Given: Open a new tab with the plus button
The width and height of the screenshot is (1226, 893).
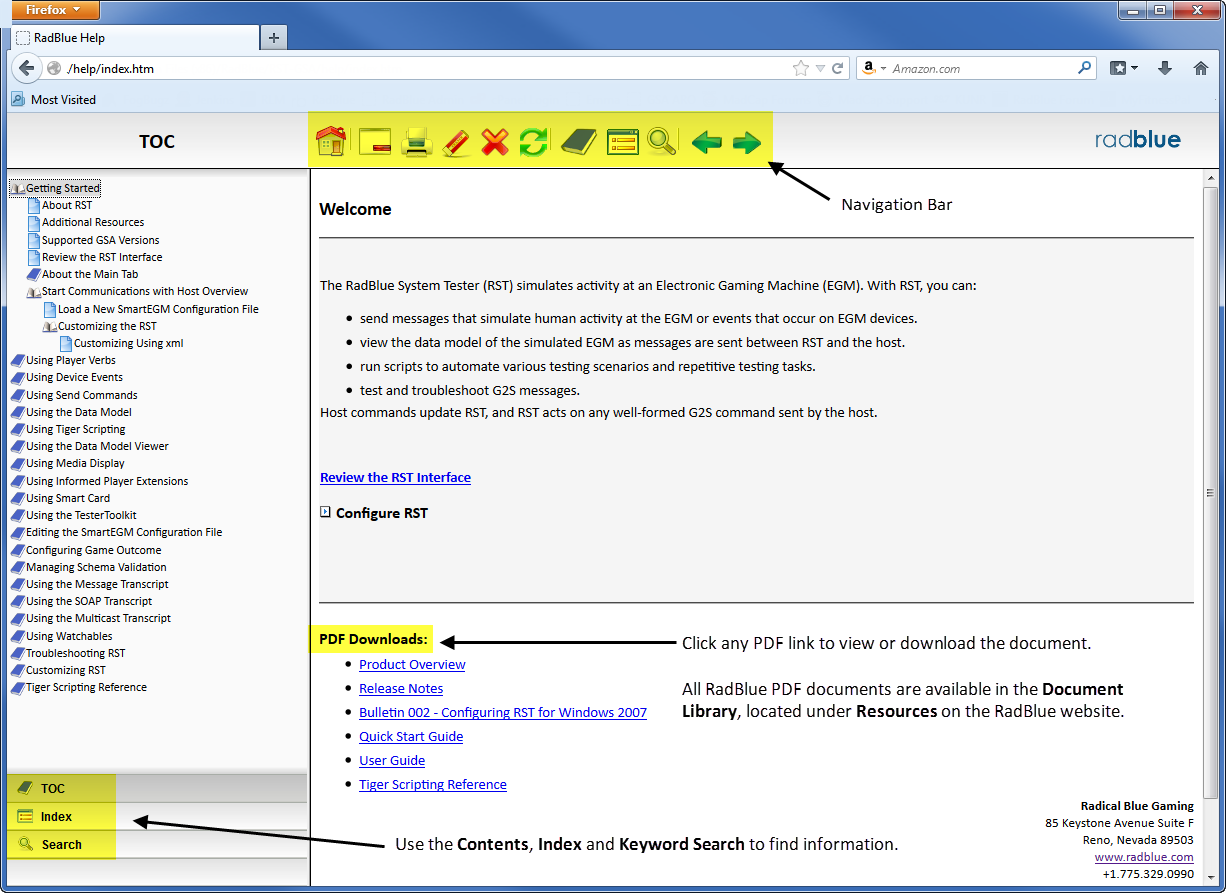Looking at the screenshot, I should click(x=274, y=38).
